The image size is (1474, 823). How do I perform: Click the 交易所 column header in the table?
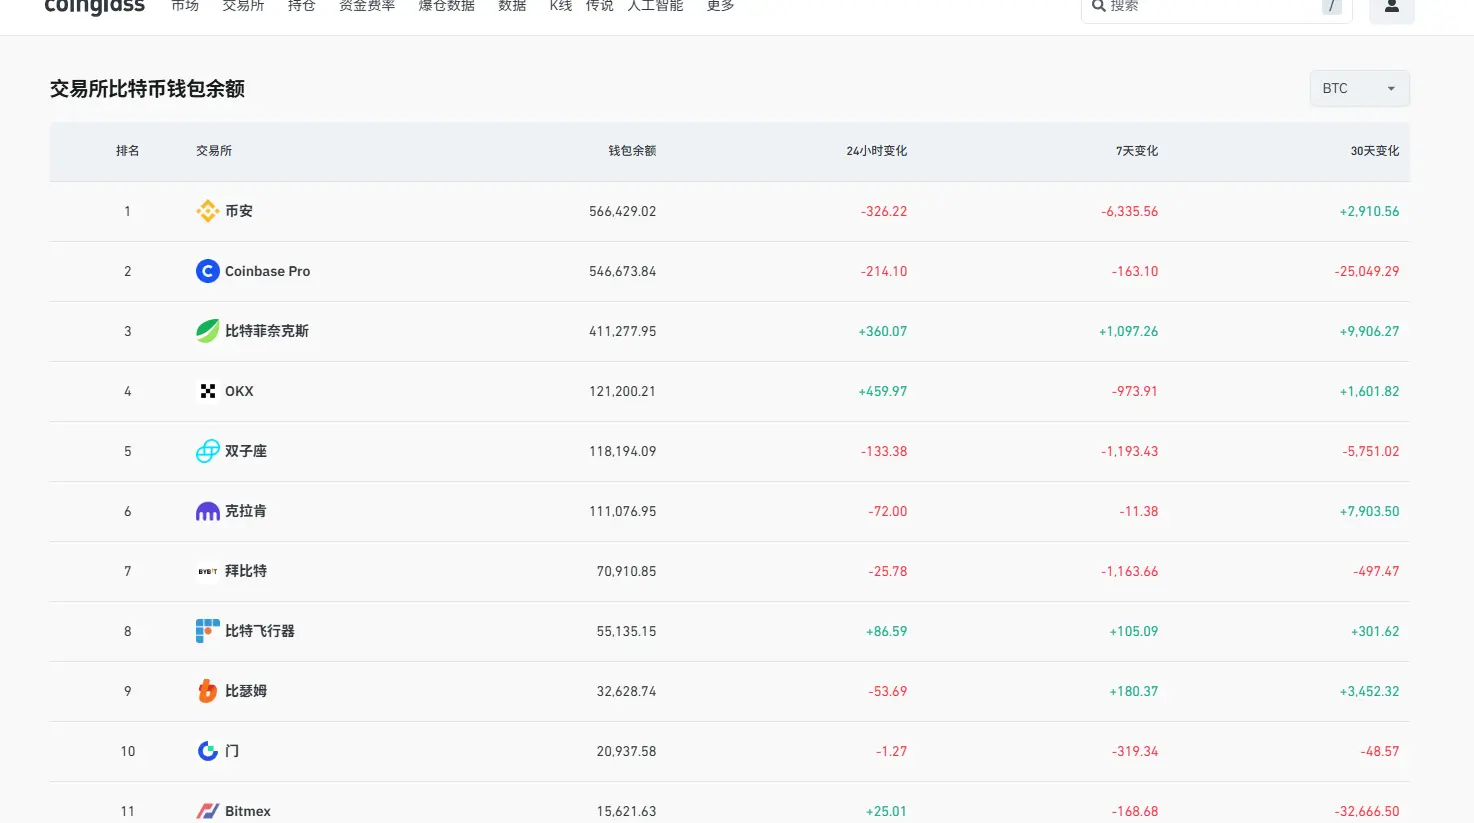click(x=214, y=151)
